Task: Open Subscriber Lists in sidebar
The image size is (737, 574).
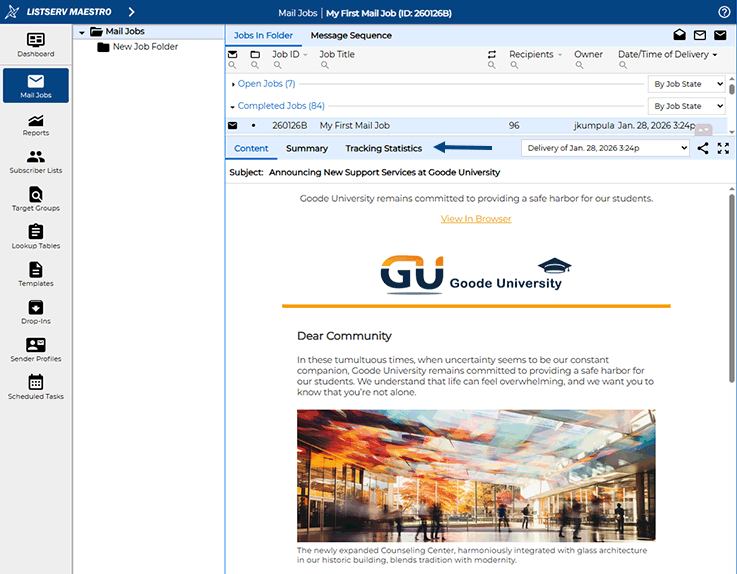Action: [36, 162]
